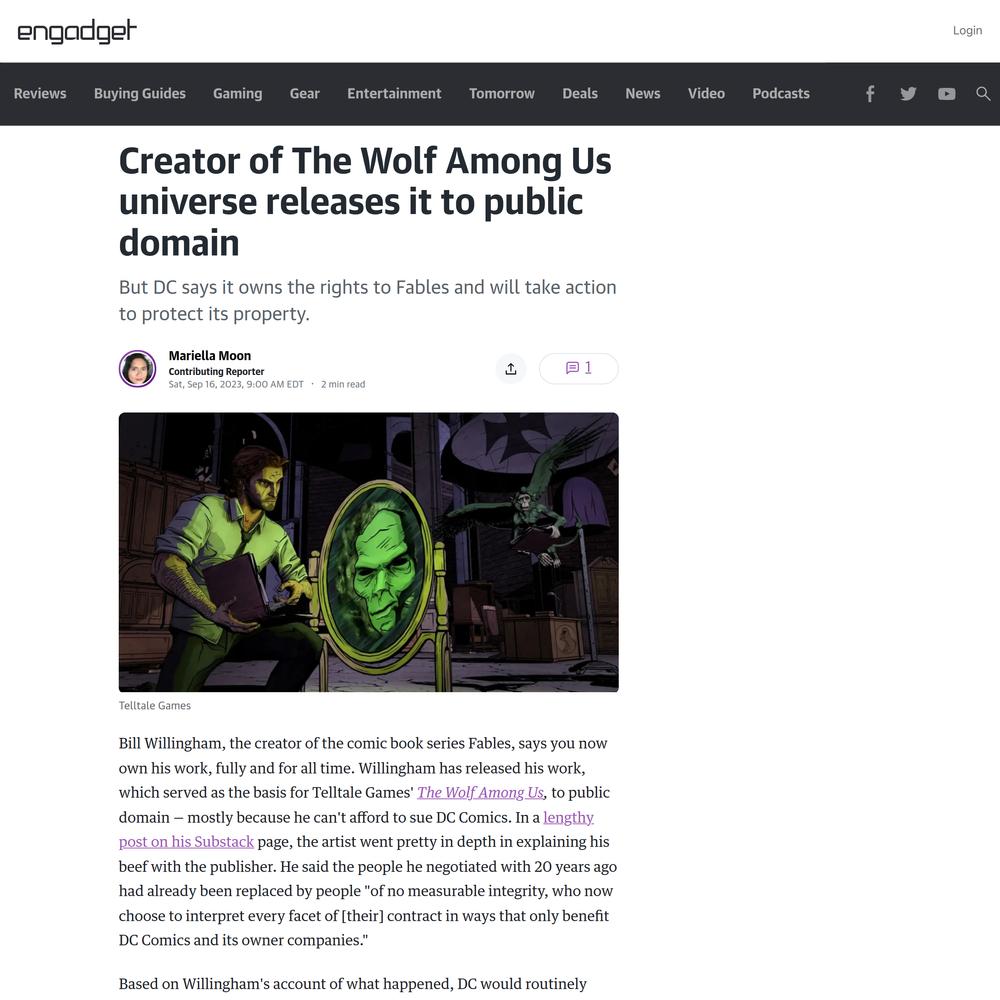Image resolution: width=1000 pixels, height=1000 pixels.
Task: Open the Podcasts section
Action: [781, 94]
